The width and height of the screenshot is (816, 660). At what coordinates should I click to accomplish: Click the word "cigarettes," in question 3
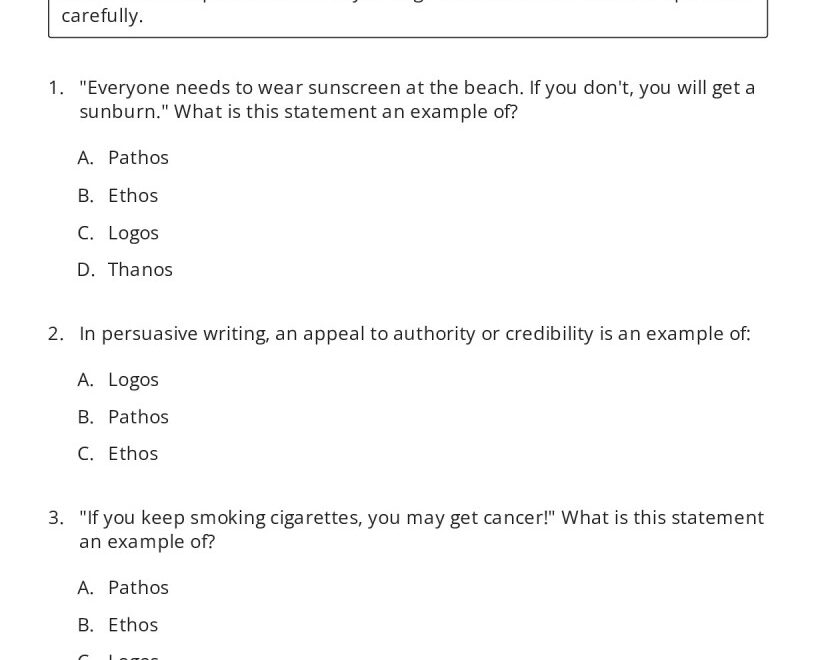point(315,518)
